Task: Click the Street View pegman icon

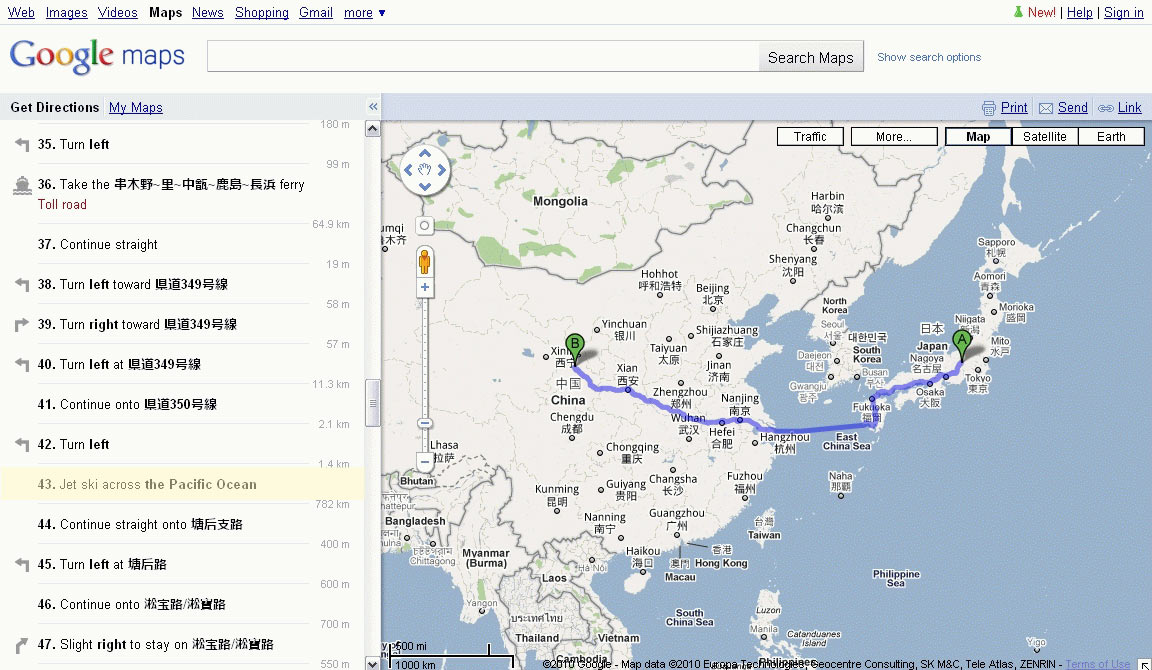Action: coord(425,260)
